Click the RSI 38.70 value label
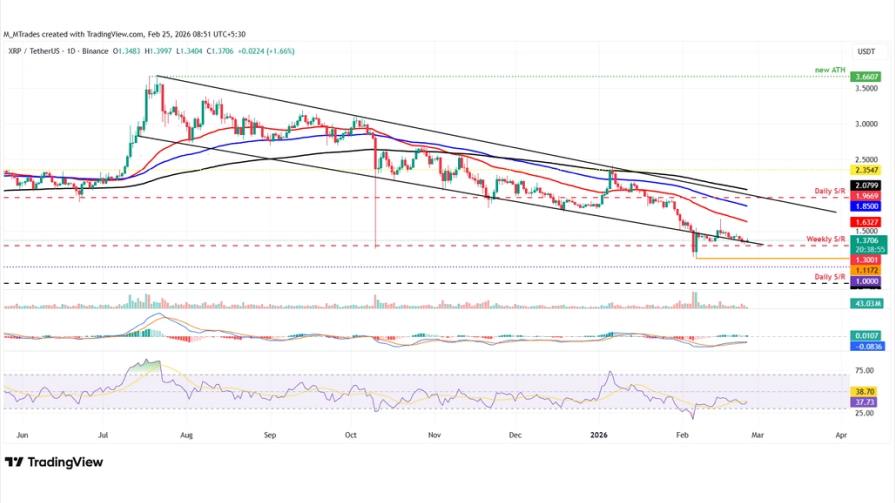The image size is (895, 503). 863,392
